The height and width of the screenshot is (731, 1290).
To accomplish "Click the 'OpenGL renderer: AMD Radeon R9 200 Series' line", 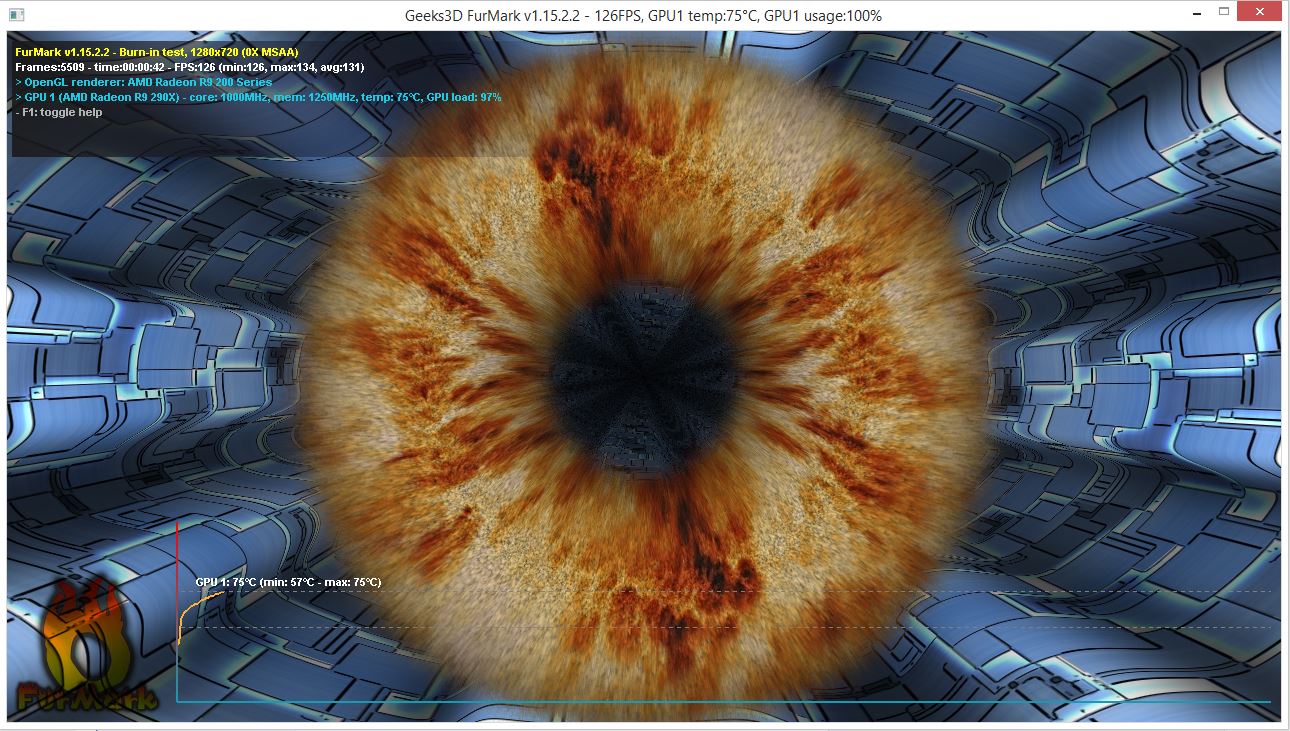I will [144, 82].
